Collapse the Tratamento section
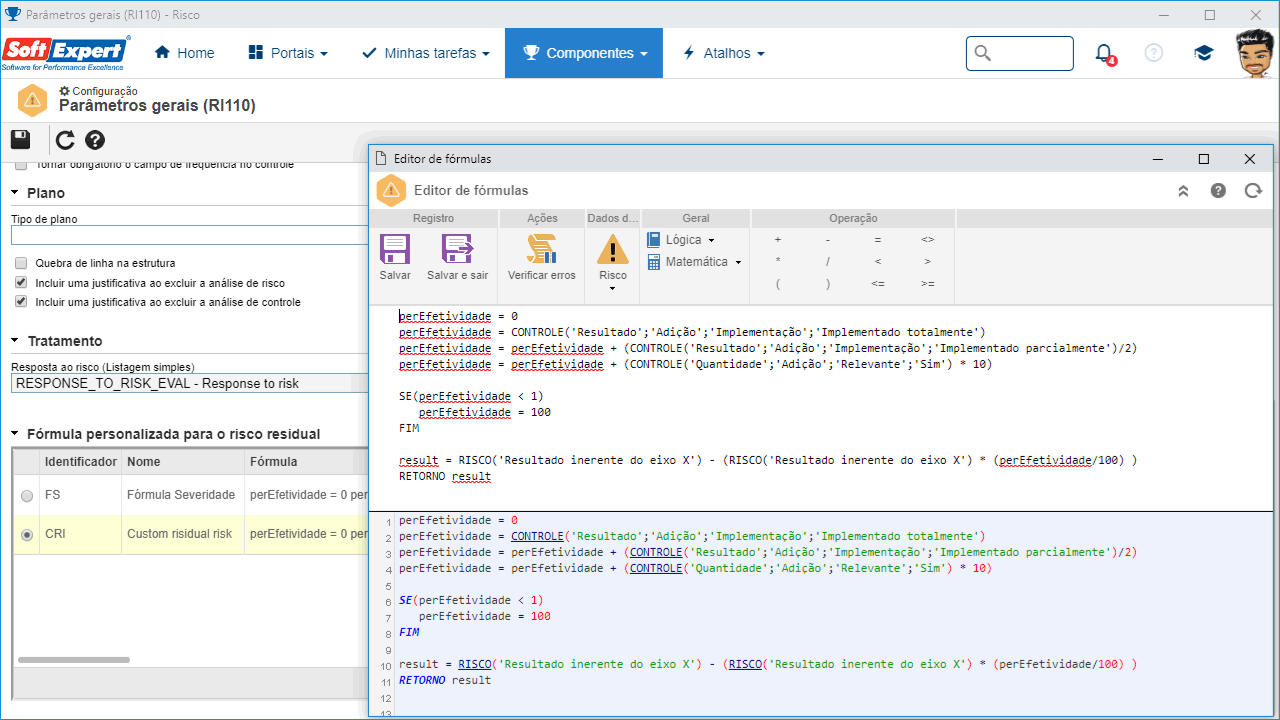 pos(15,341)
